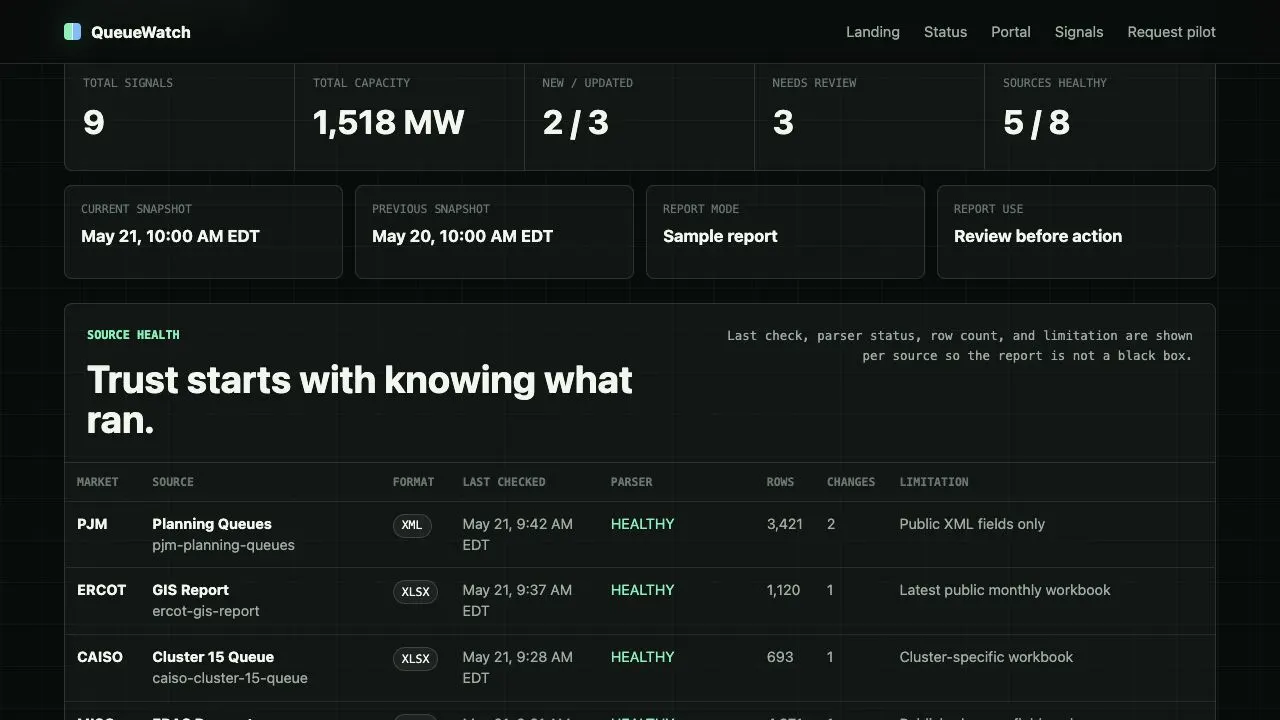The width and height of the screenshot is (1280, 720).
Task: Click the HEALTHY parser status for PJM
Action: [643, 524]
